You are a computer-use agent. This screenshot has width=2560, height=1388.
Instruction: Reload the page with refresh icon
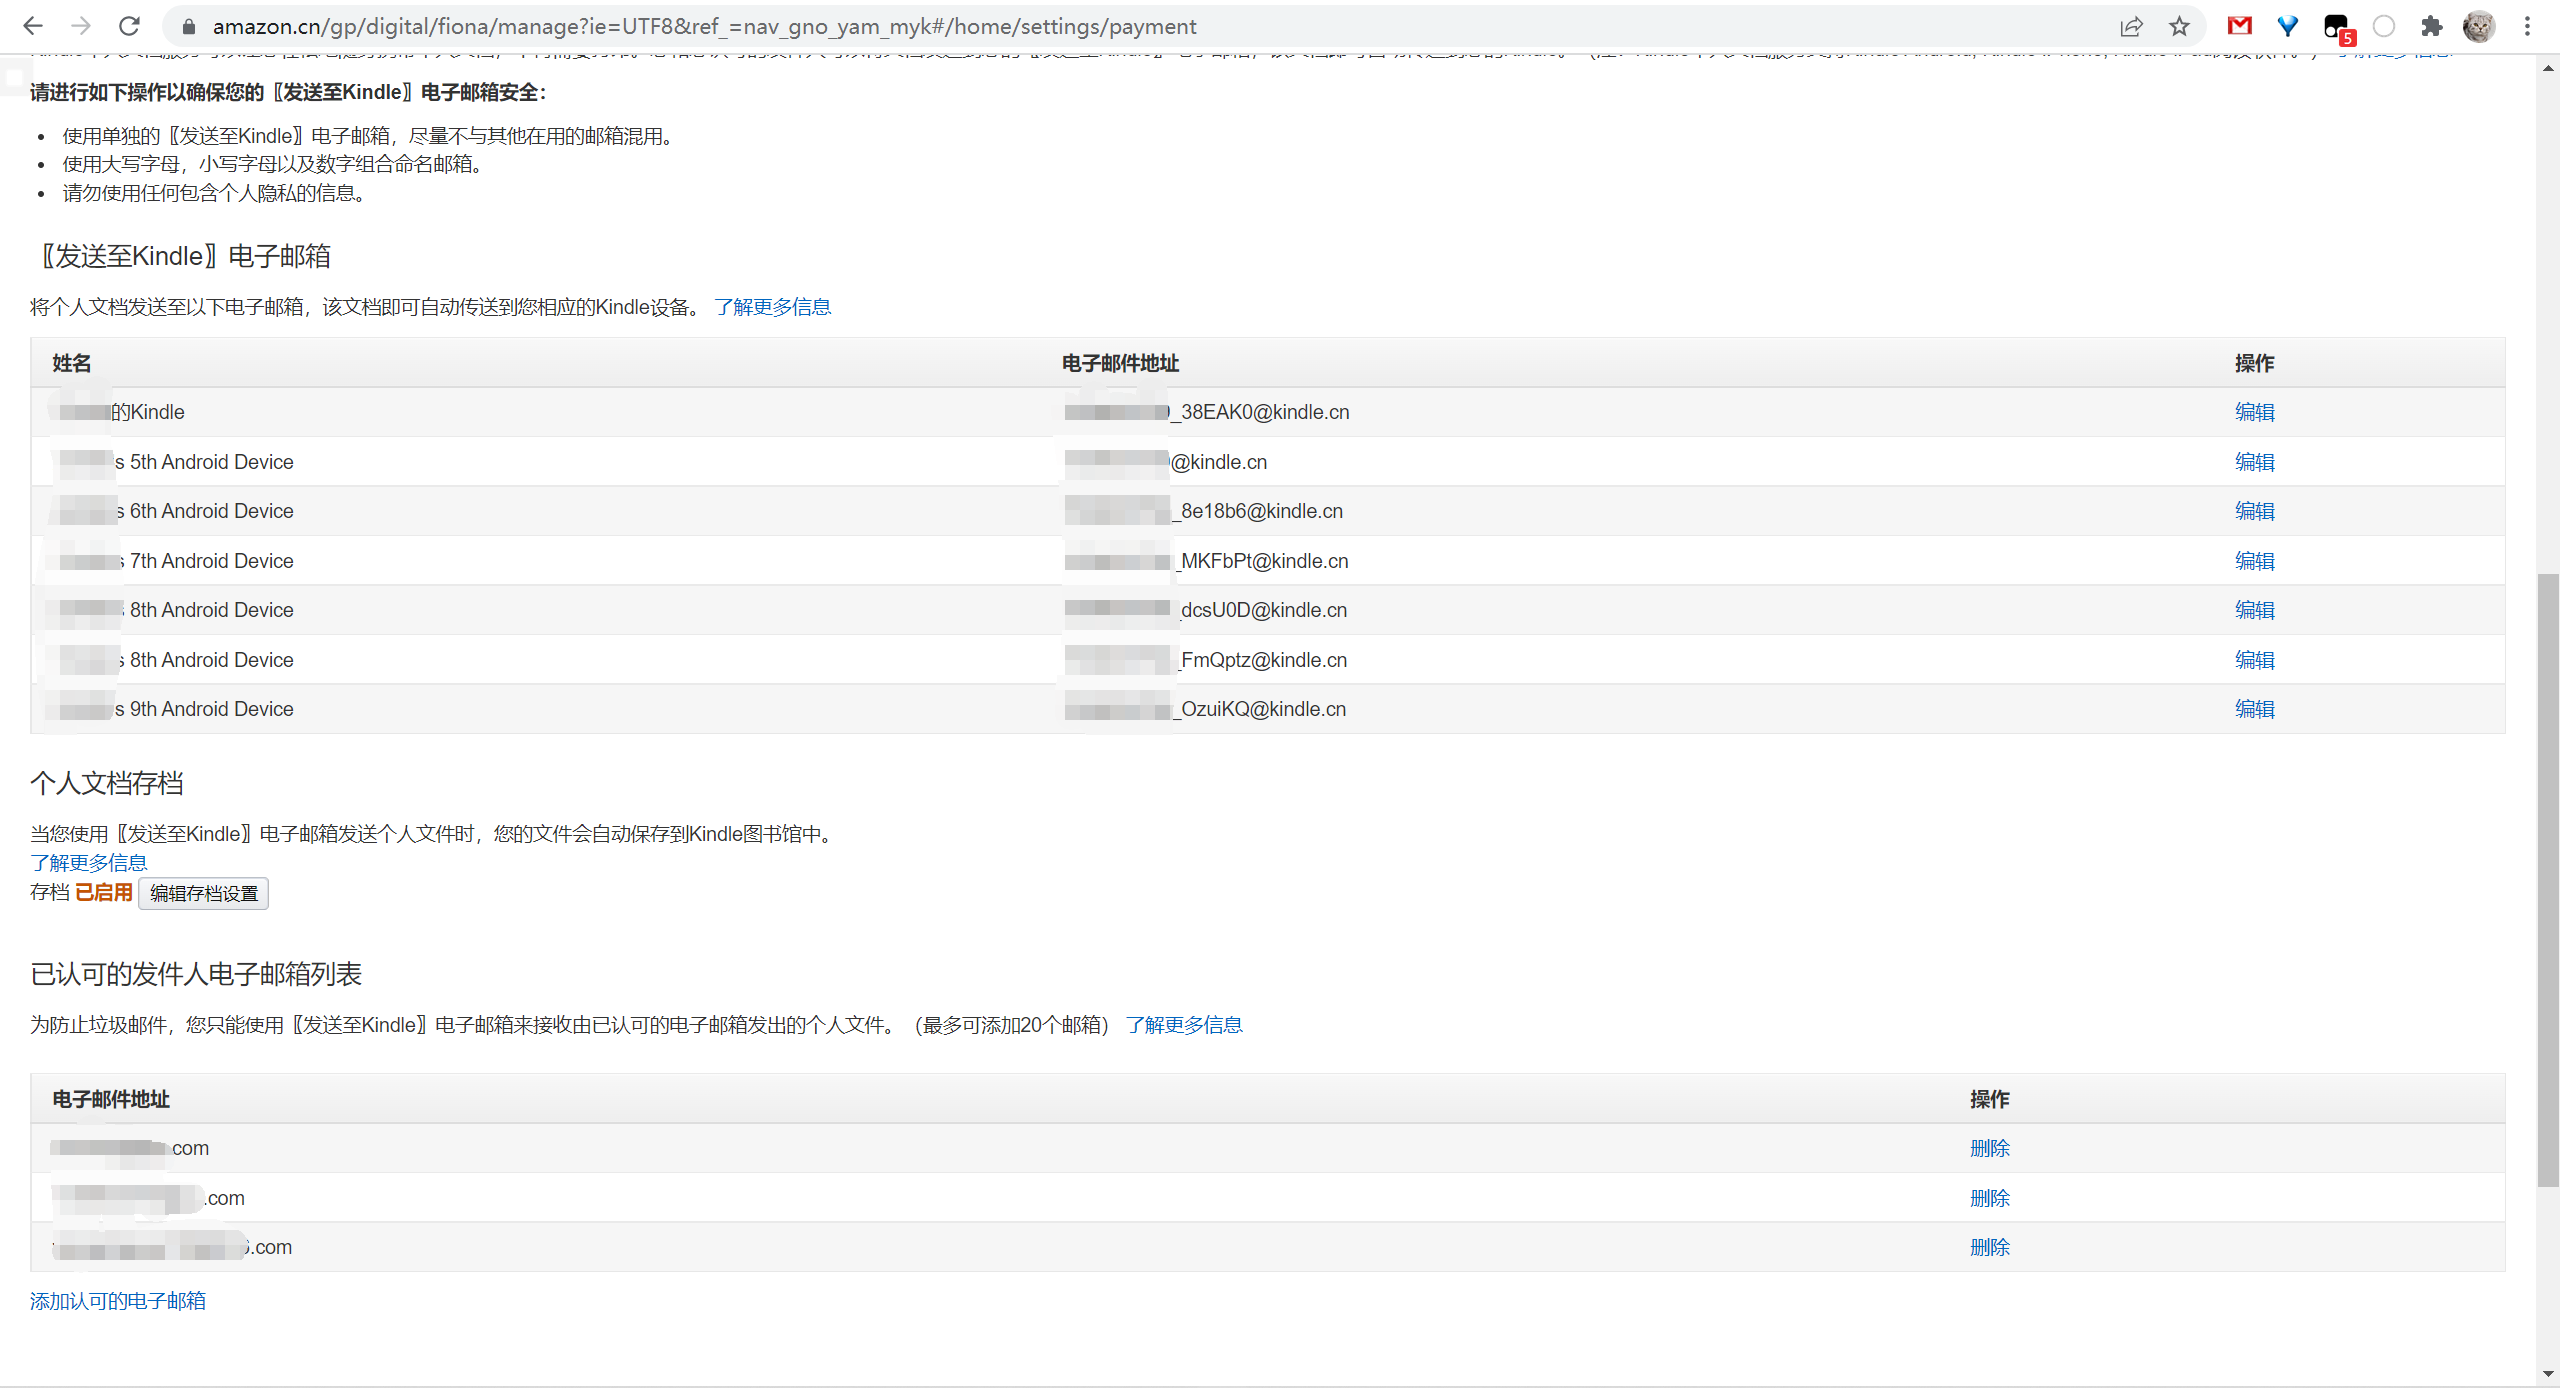tap(129, 26)
